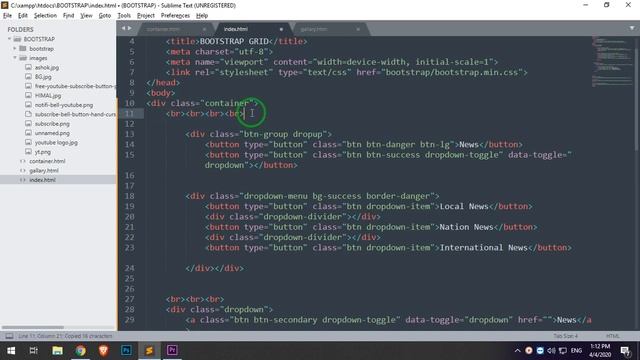Open the tab list dropdown arrow

click(632, 28)
